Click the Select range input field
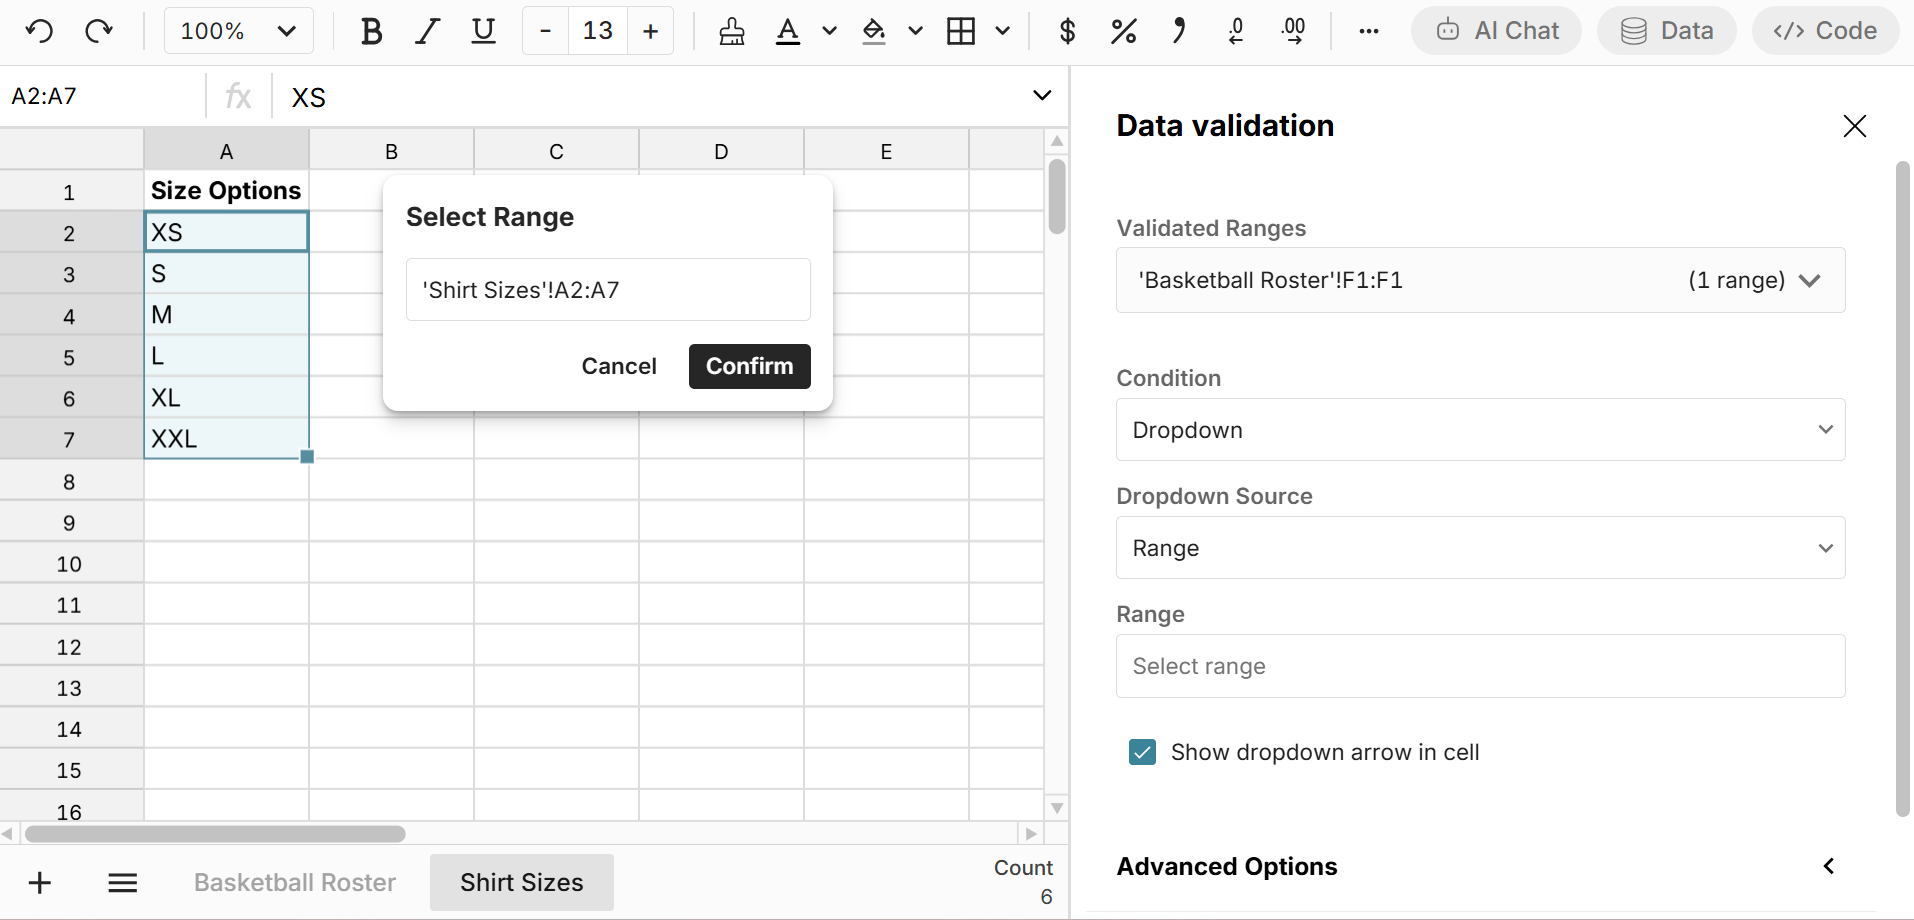This screenshot has width=1914, height=920. point(1479,666)
